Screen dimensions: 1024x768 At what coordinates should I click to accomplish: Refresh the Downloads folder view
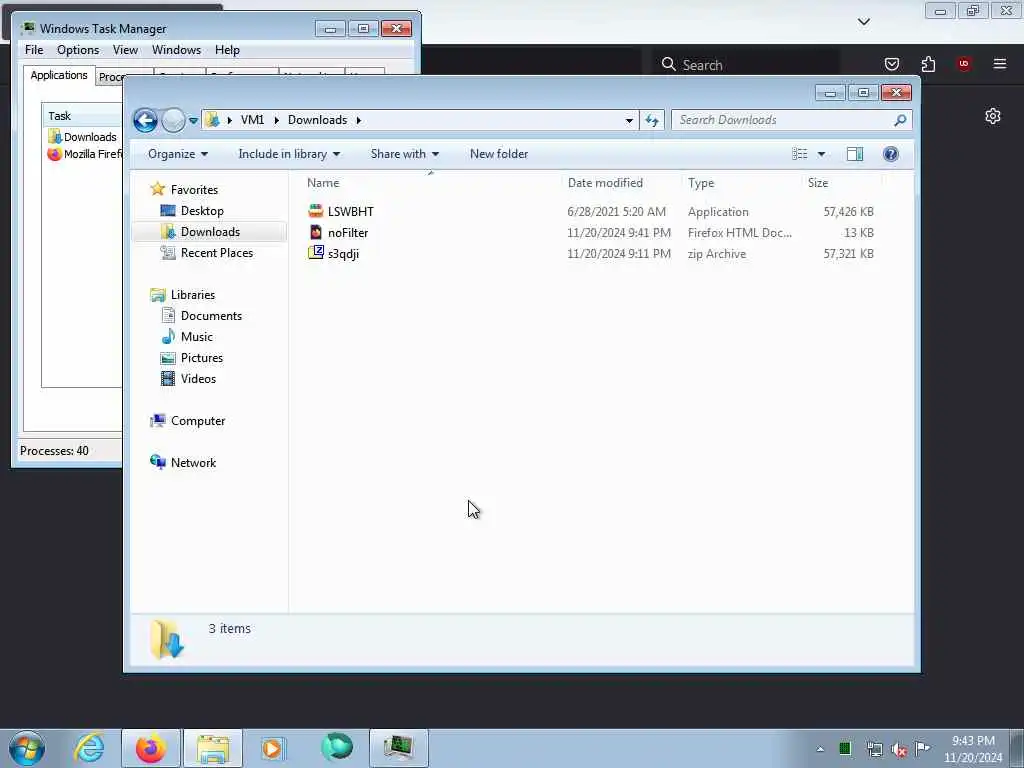click(652, 120)
